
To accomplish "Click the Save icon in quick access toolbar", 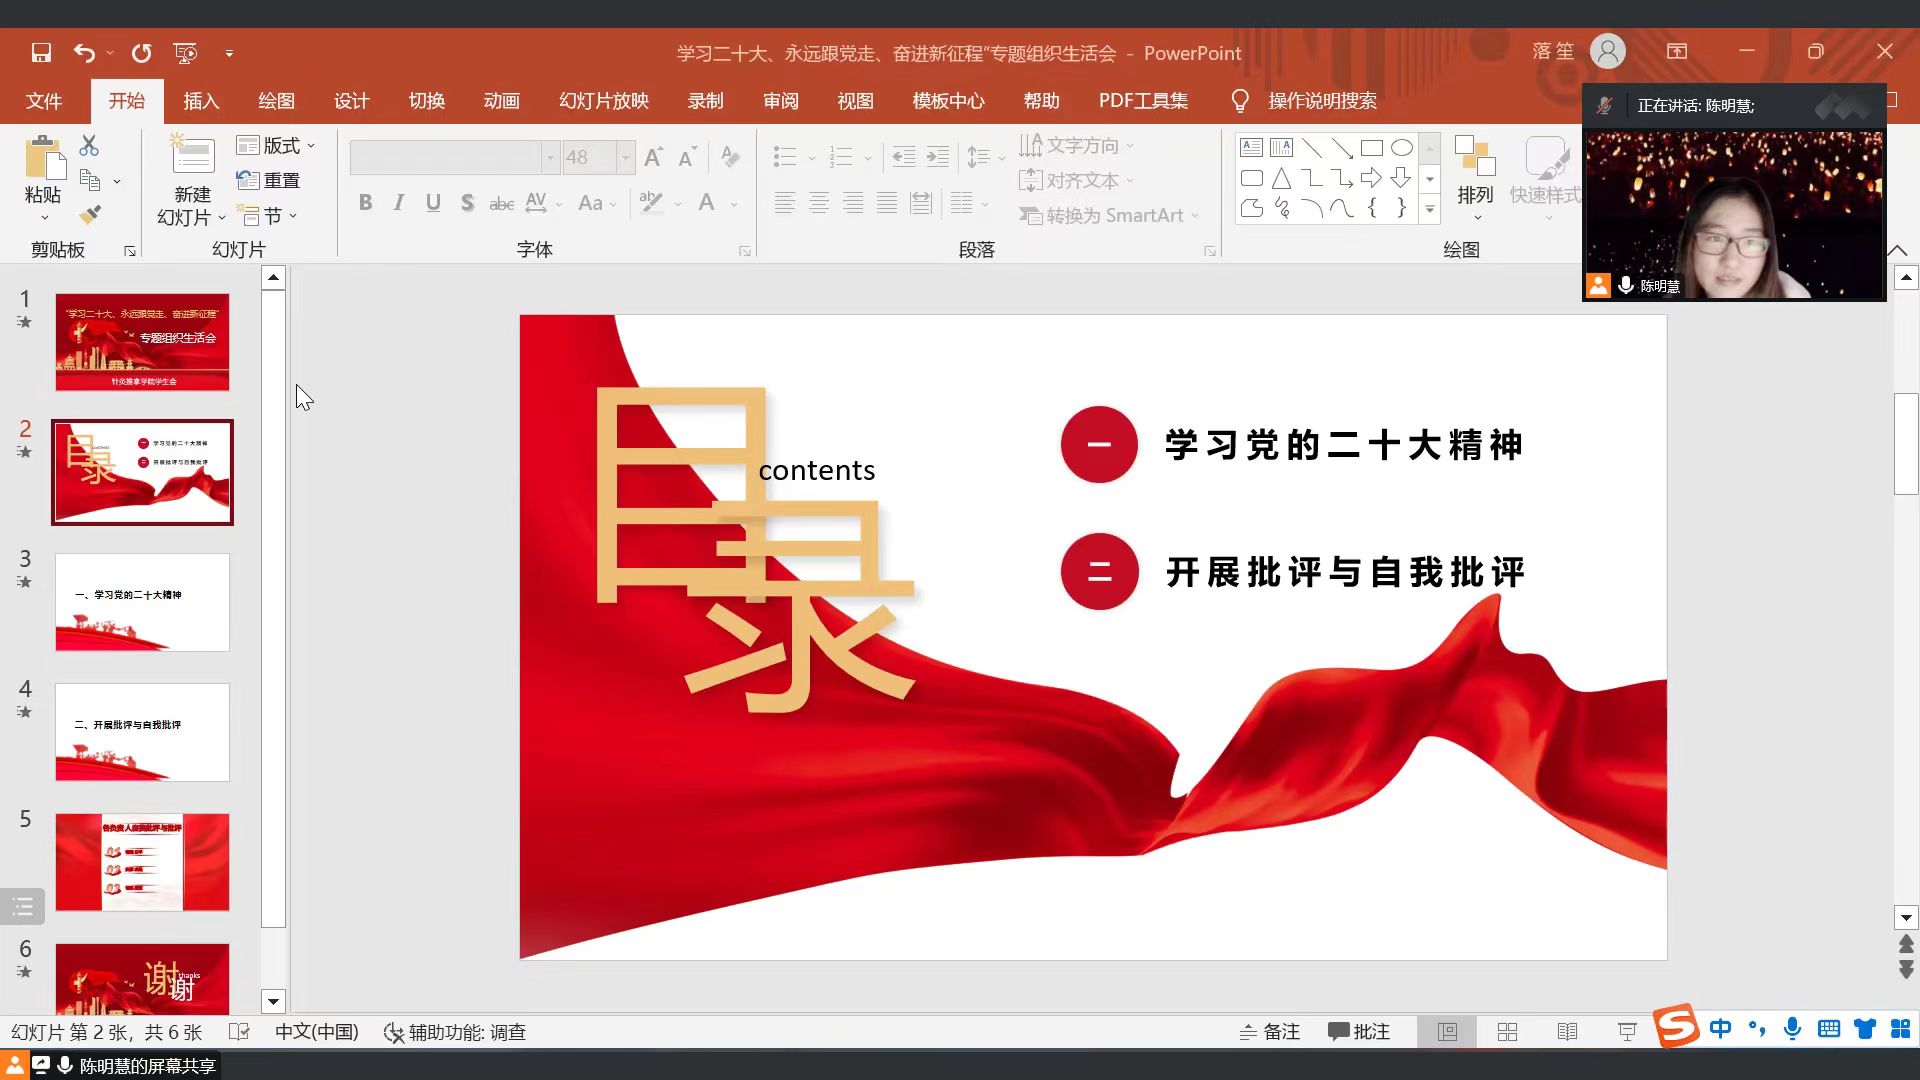I will pyautogui.click(x=41, y=53).
